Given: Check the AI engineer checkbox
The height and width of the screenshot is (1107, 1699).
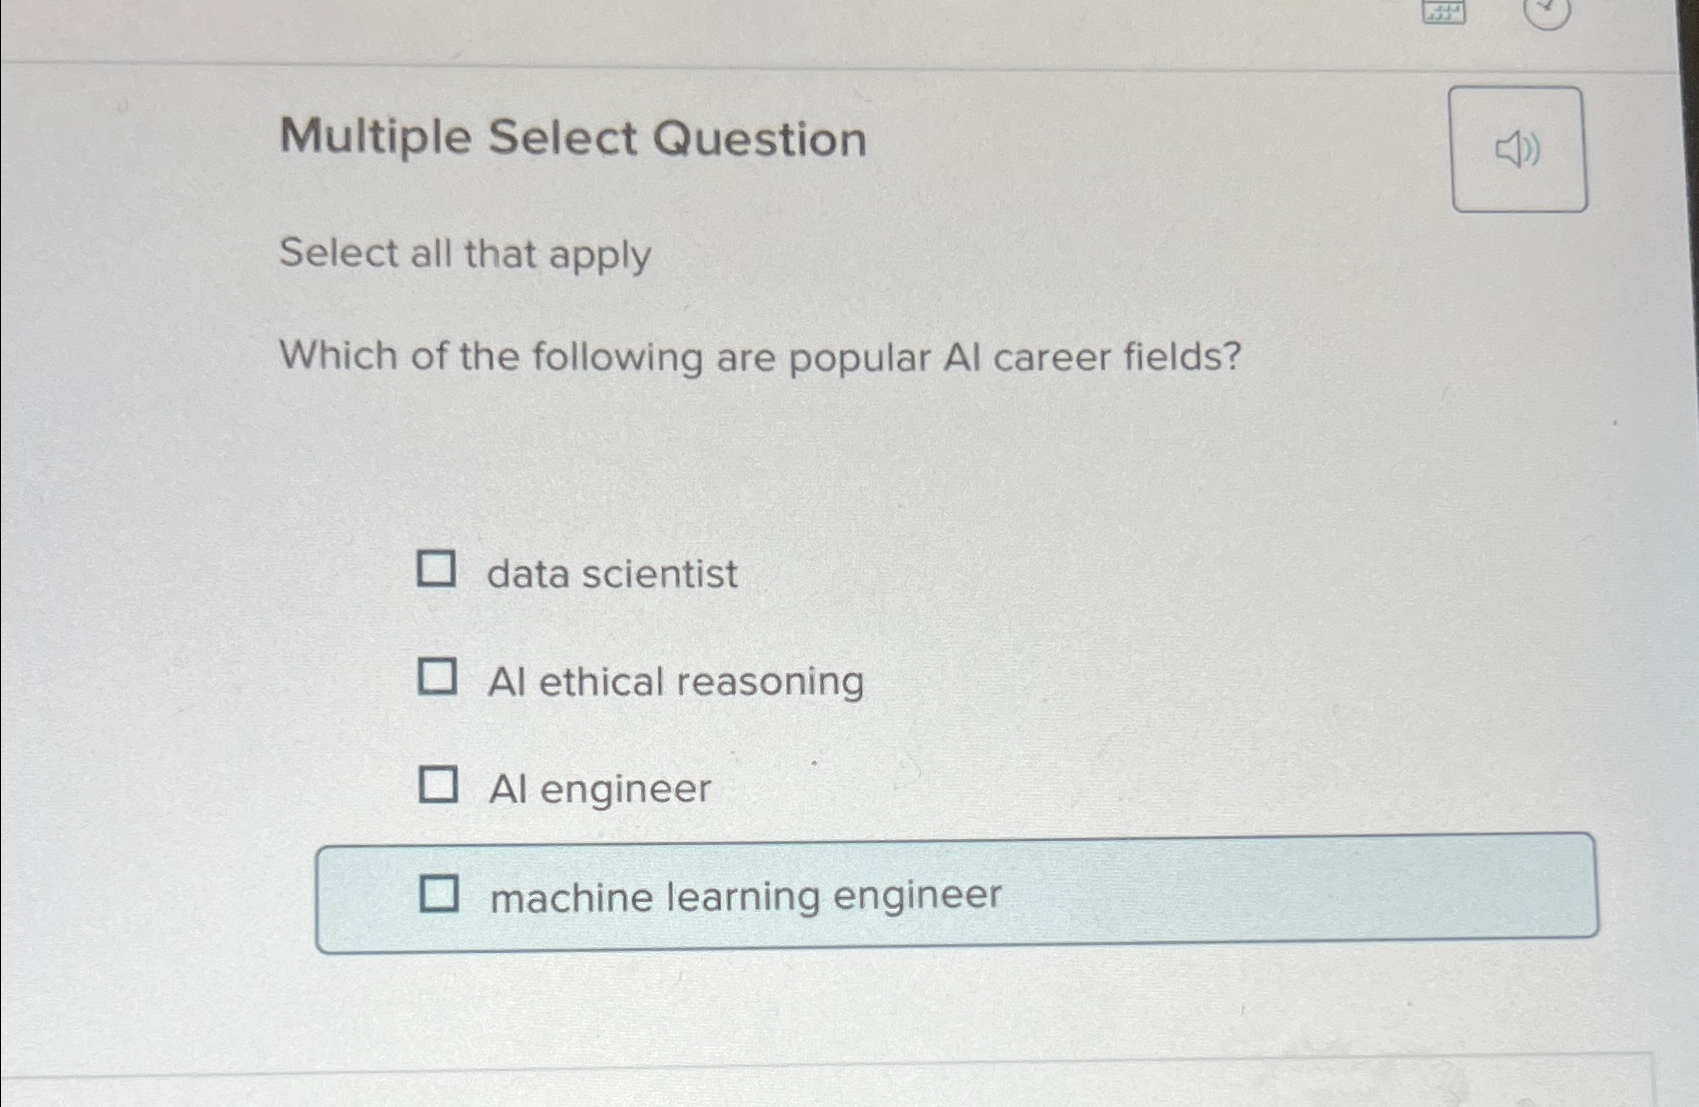Looking at the screenshot, I should (439, 786).
